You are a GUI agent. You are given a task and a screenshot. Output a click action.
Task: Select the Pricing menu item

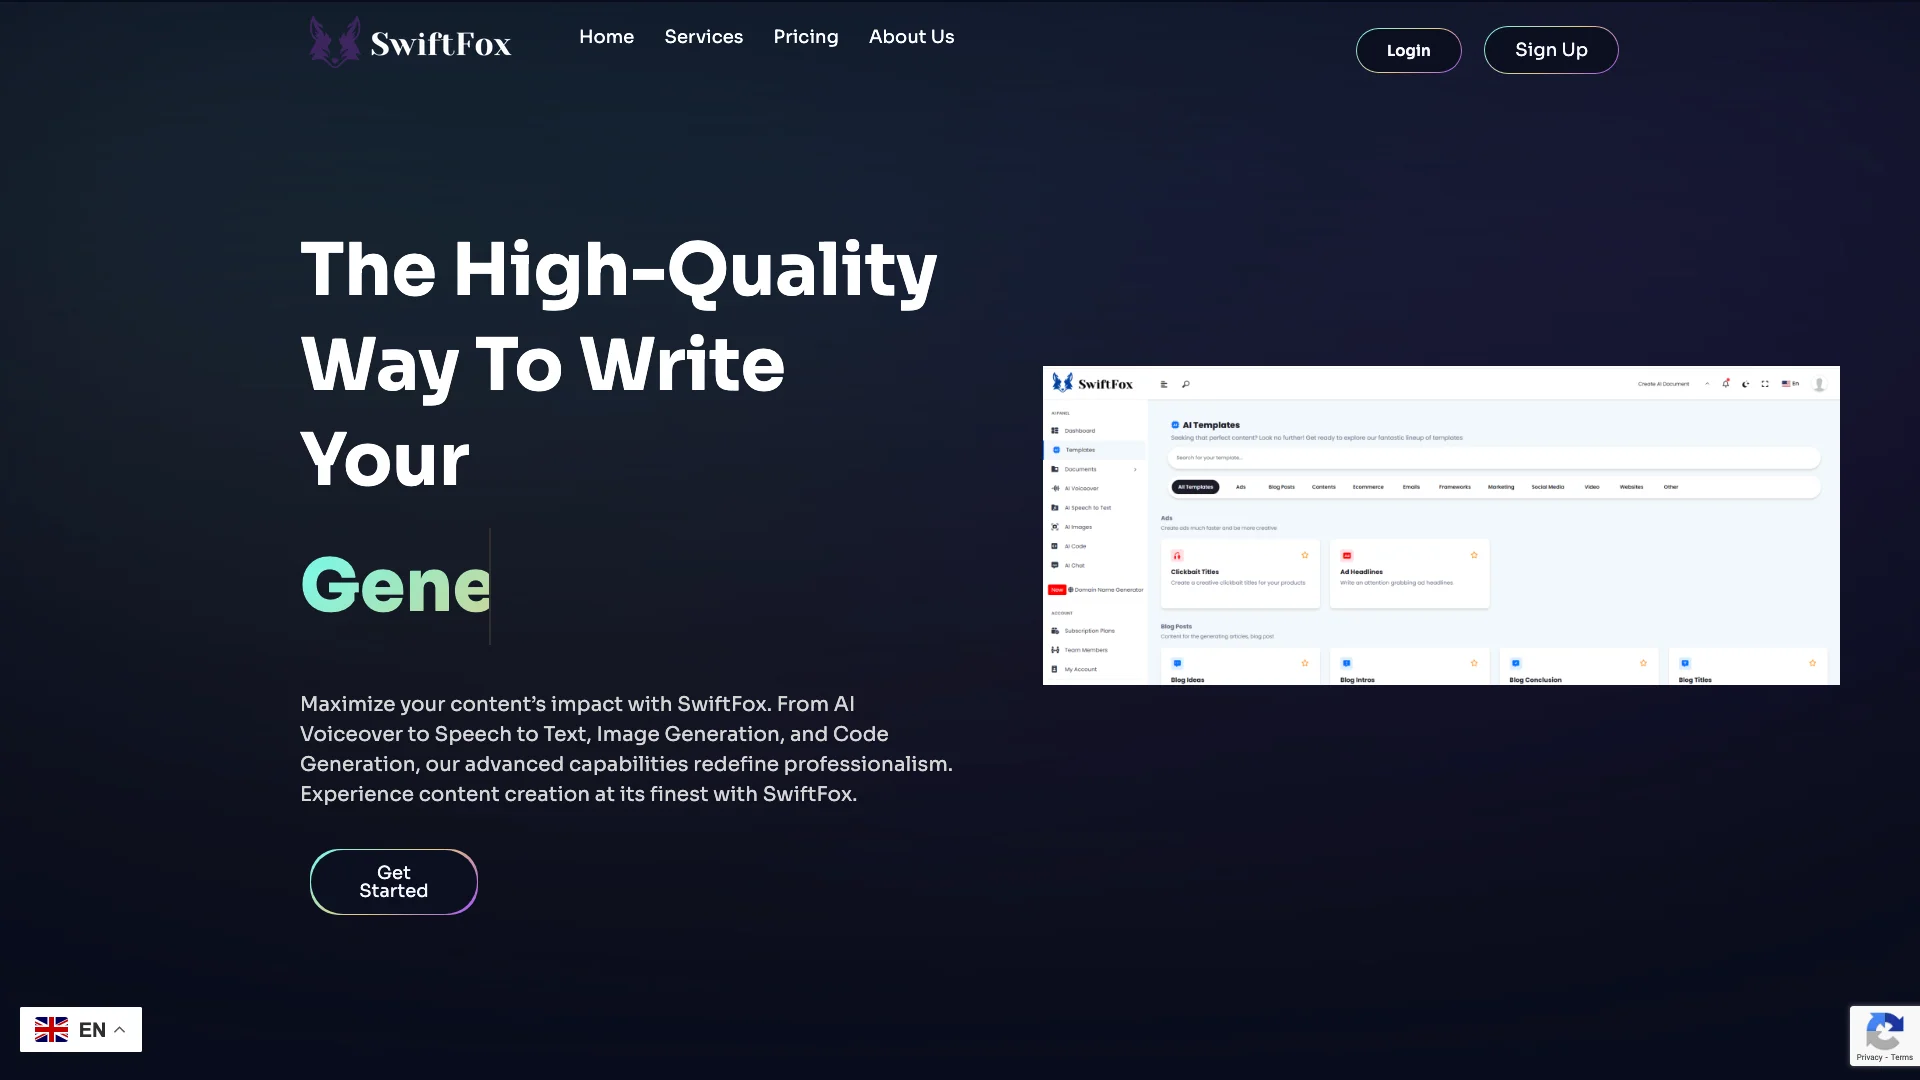pos(806,37)
